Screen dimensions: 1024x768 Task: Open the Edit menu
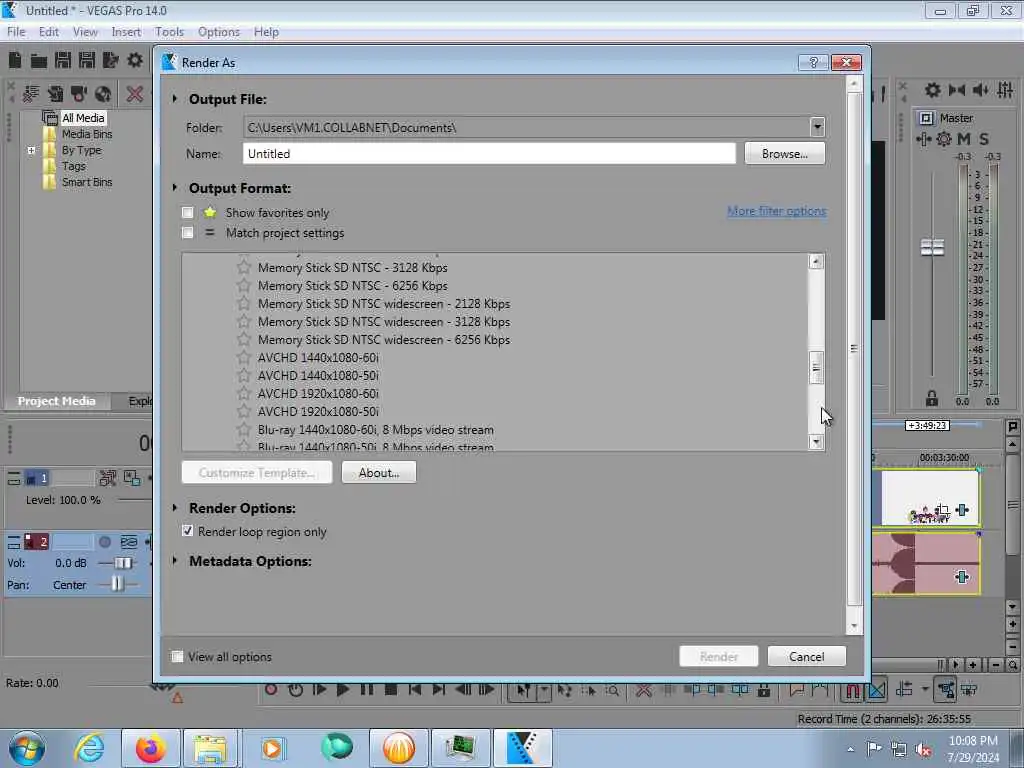point(48,32)
